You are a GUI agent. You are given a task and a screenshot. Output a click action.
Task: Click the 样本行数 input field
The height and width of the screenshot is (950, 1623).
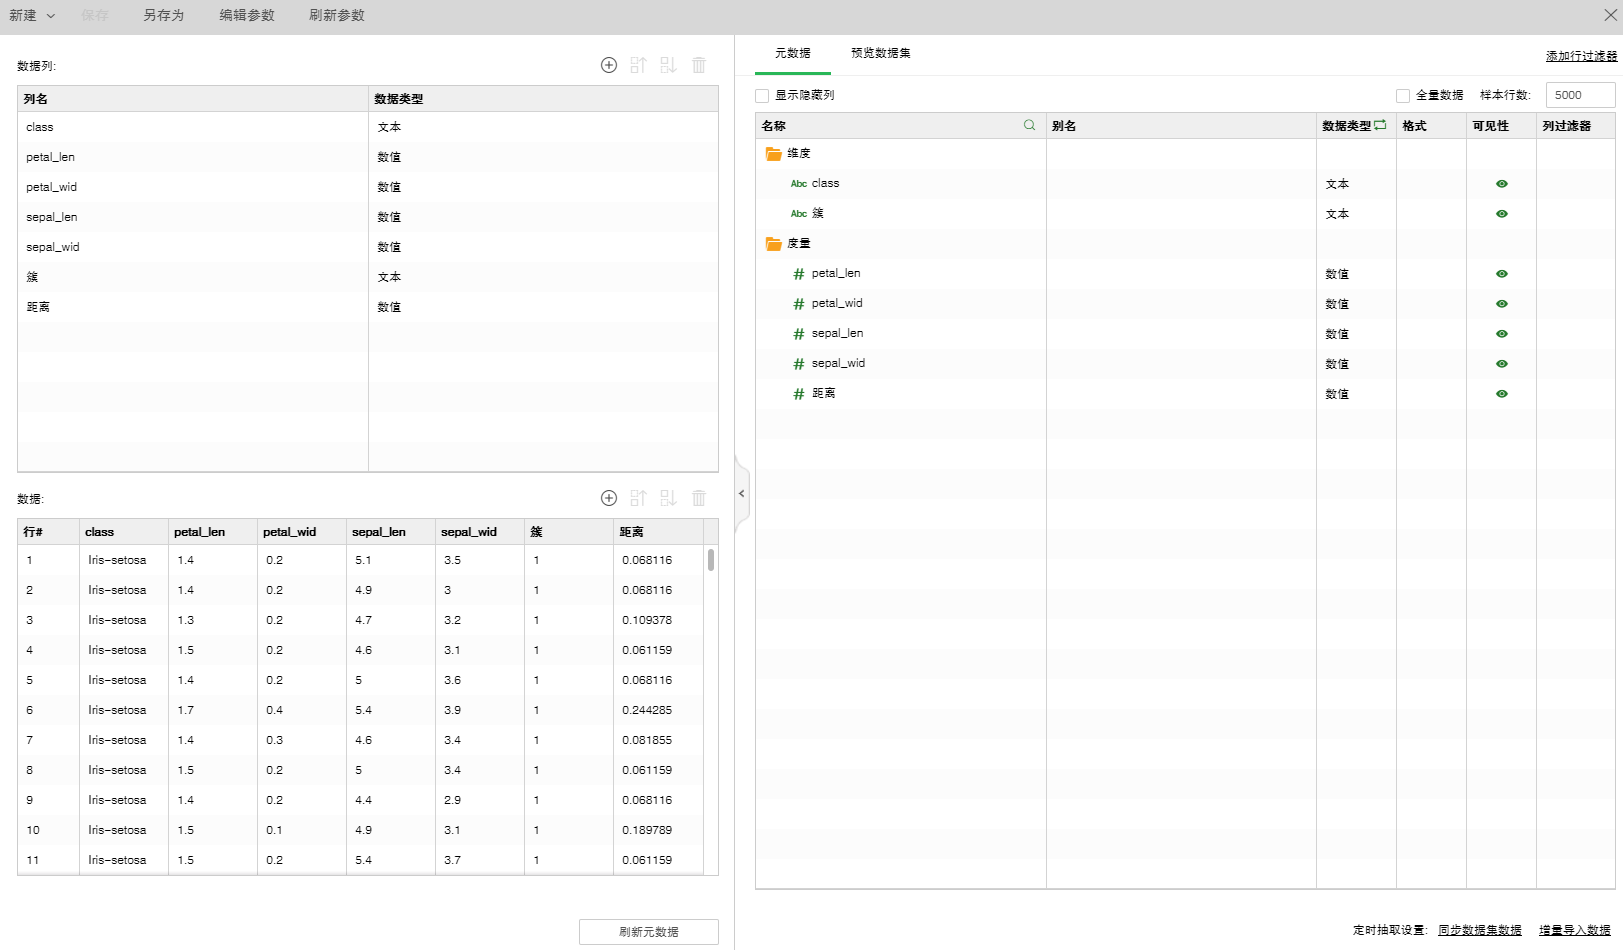tap(1579, 95)
